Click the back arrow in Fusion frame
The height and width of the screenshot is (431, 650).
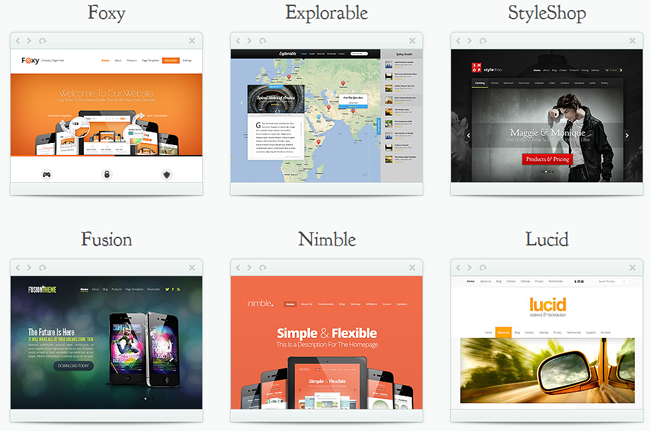pyautogui.click(x=18, y=268)
